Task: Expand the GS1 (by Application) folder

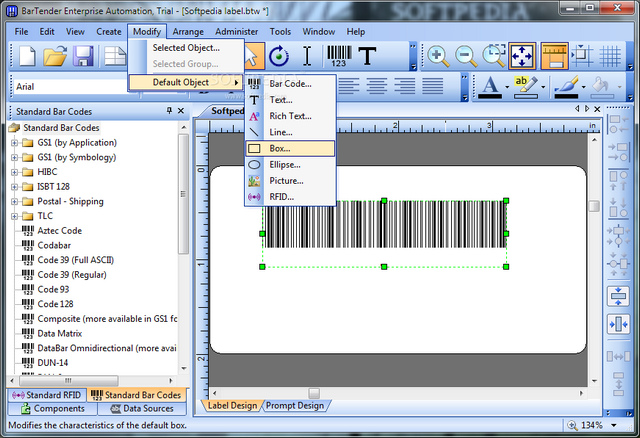Action: pyautogui.click(x=14, y=143)
